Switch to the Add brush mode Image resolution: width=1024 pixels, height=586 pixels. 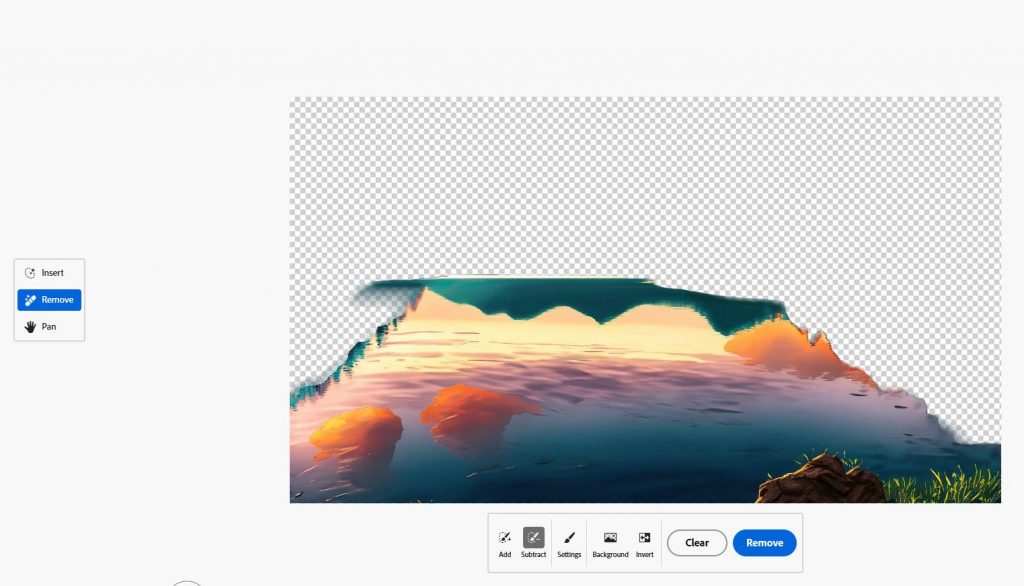tap(505, 543)
